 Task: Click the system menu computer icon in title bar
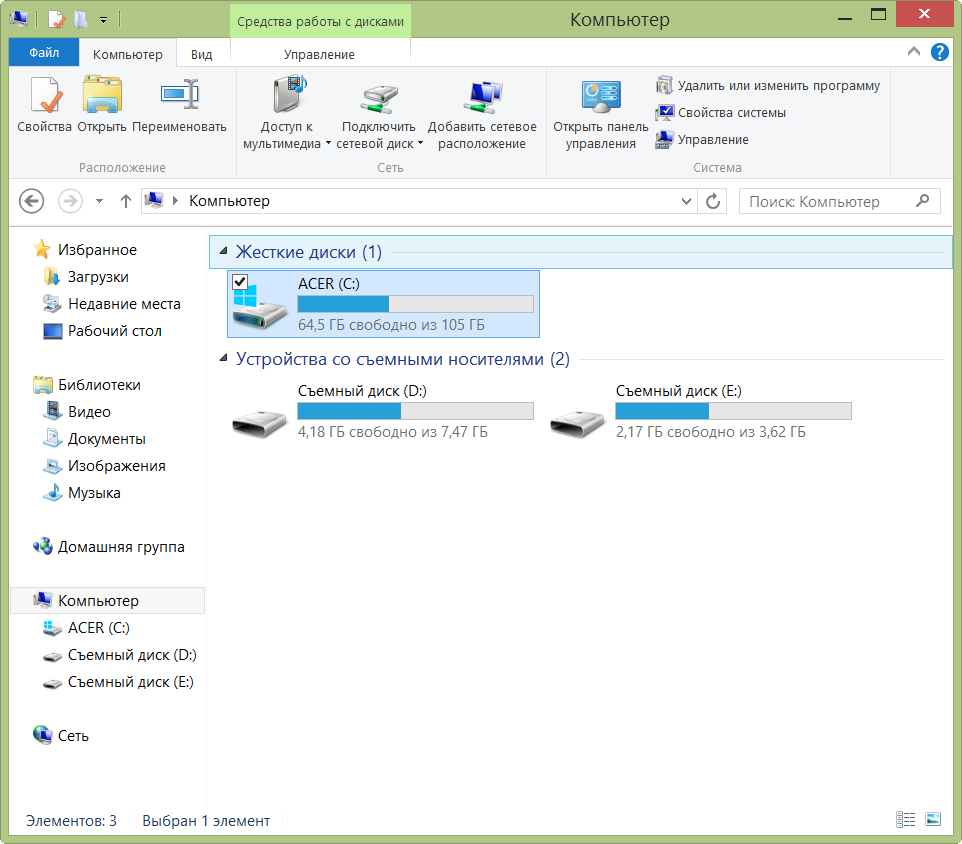[x=19, y=19]
